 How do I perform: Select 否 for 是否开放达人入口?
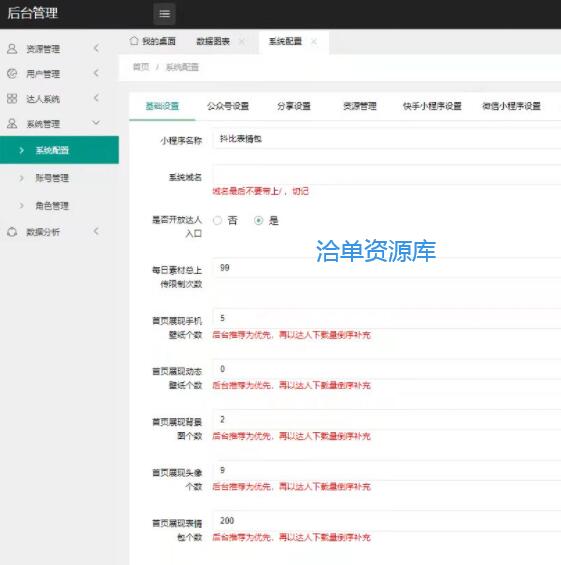217,221
